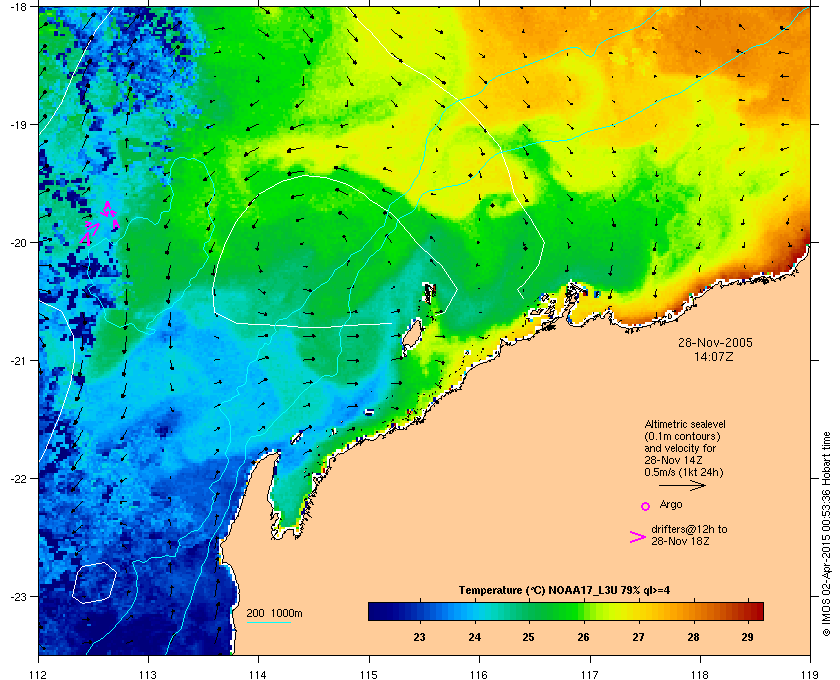This screenshot has width=840, height=680.
Task: Click the magenta Argo circle legend symbol
Action: (646, 506)
